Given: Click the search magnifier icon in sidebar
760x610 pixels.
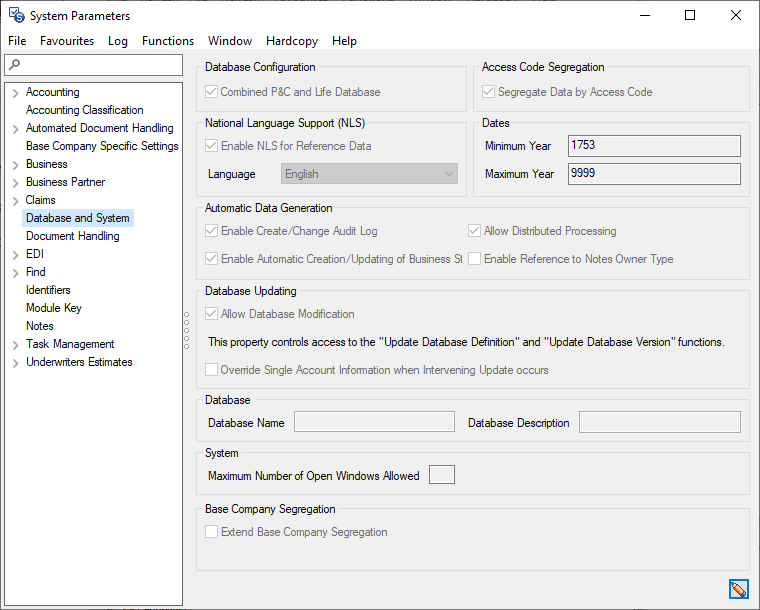Looking at the screenshot, I should pyautogui.click(x=14, y=65).
